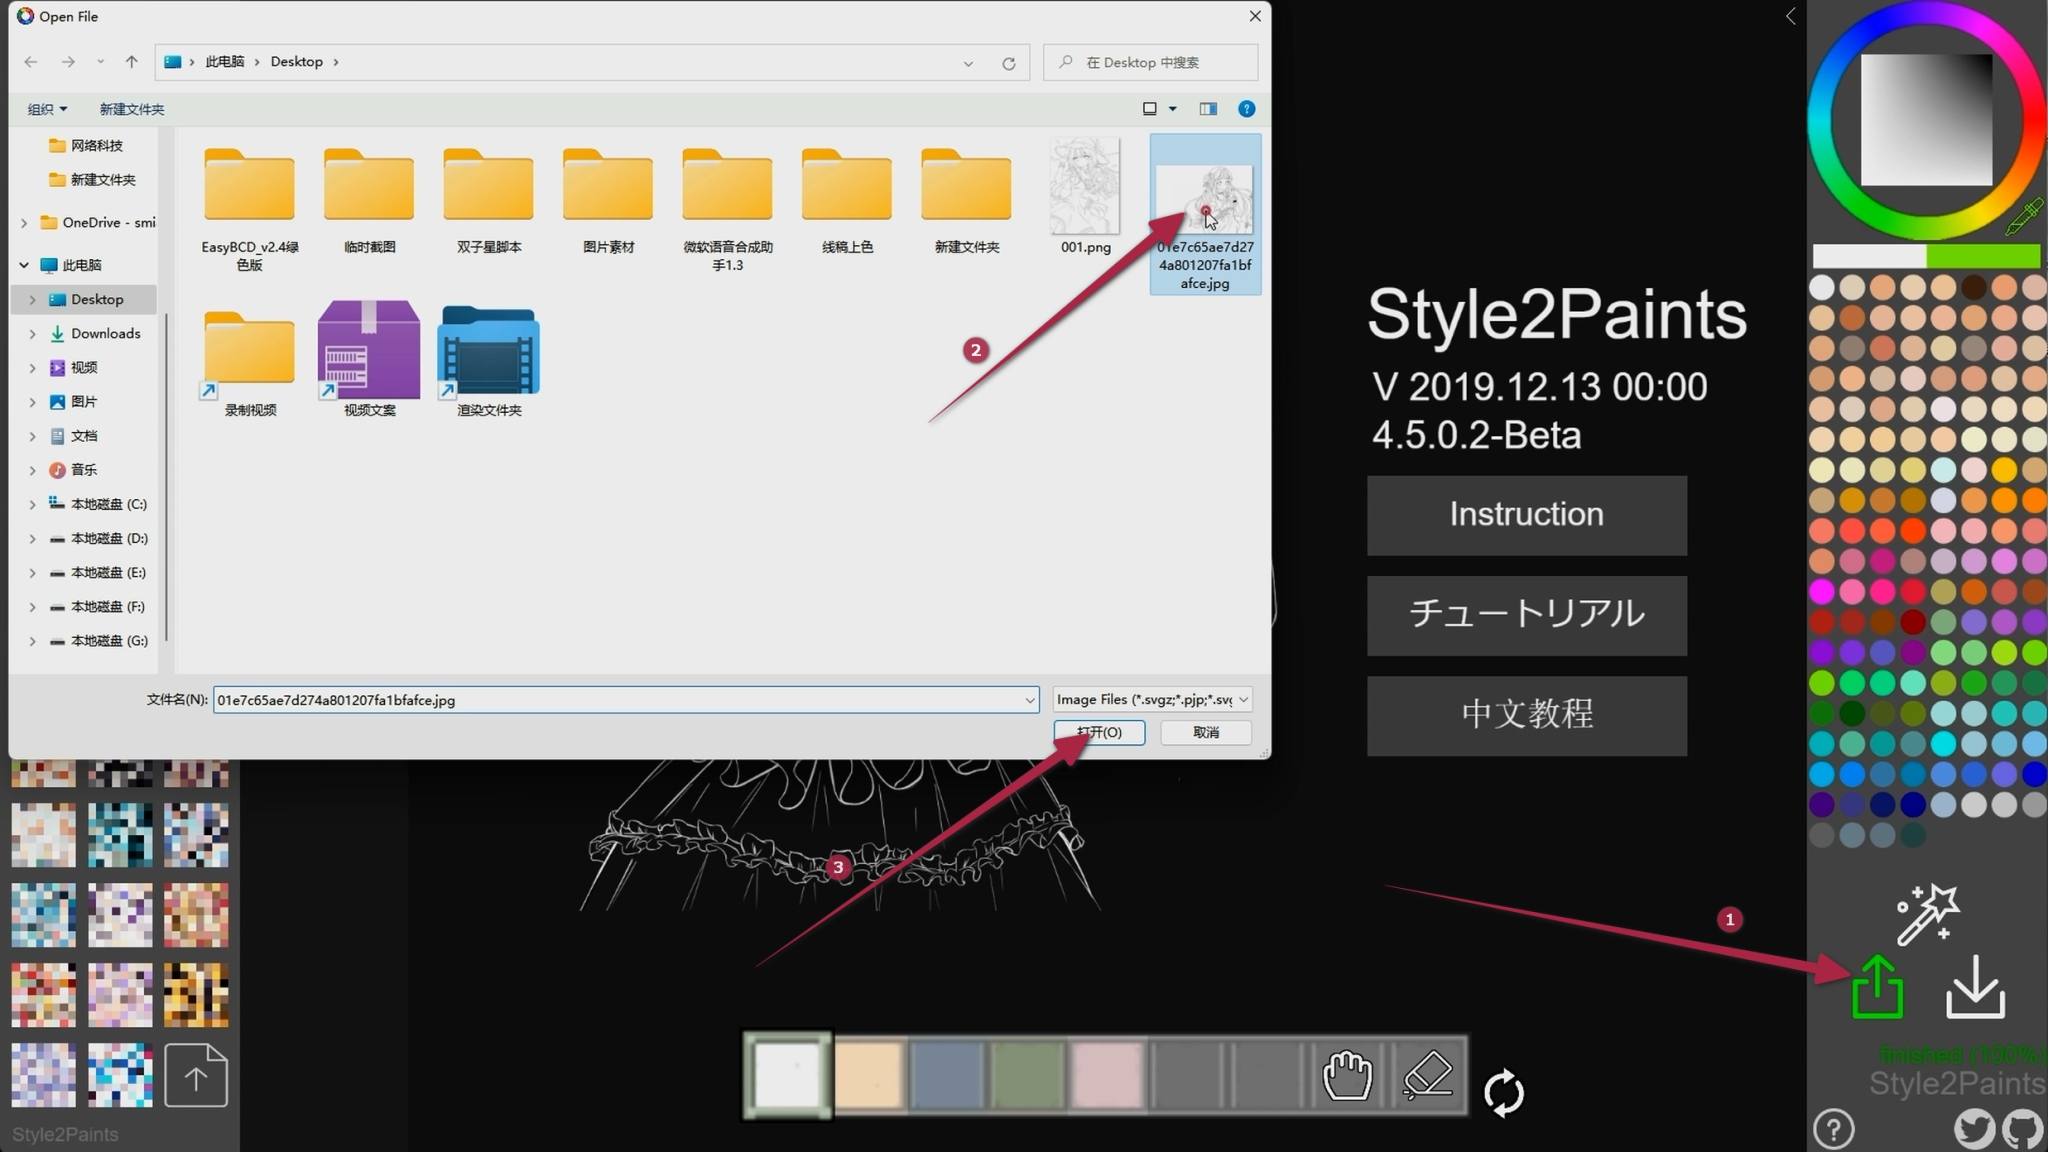Pick the eyedropper color picker tool
This screenshot has height=1152, width=2048.
point(2025,217)
